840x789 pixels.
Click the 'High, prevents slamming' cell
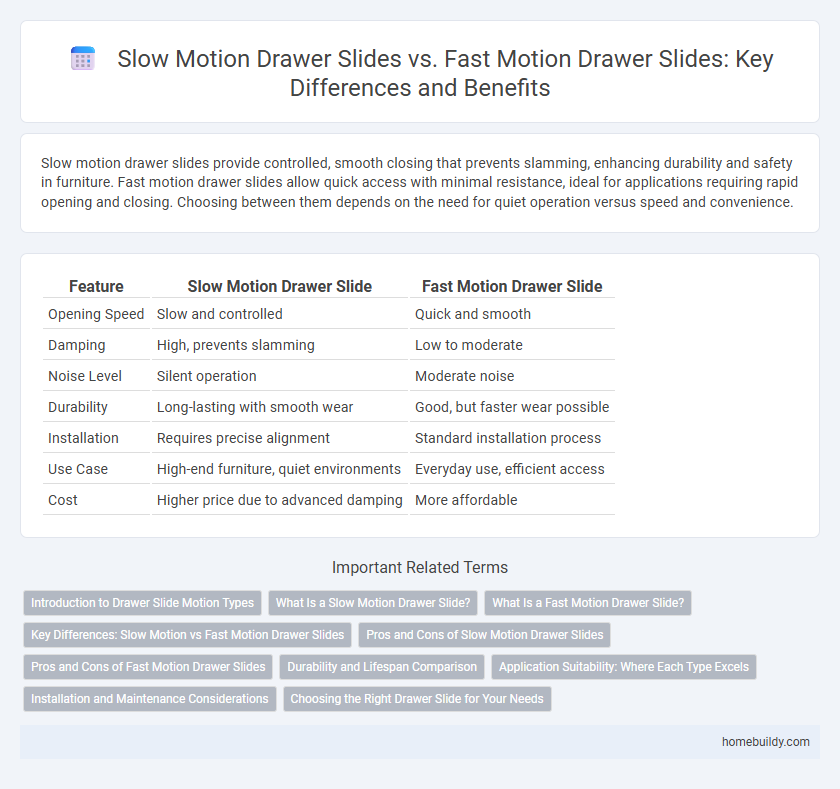pyautogui.click(x=280, y=345)
